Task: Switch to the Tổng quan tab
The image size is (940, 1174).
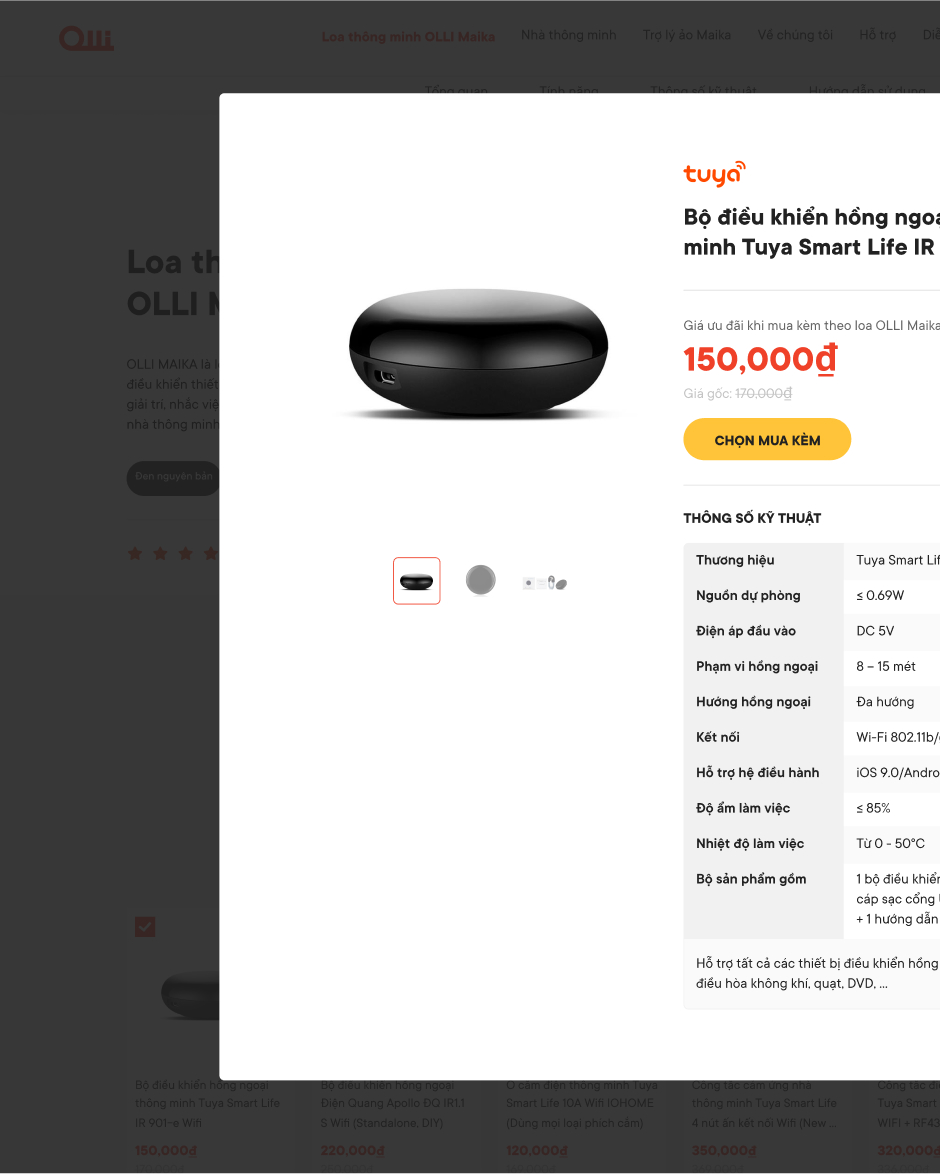Action: coord(456,91)
